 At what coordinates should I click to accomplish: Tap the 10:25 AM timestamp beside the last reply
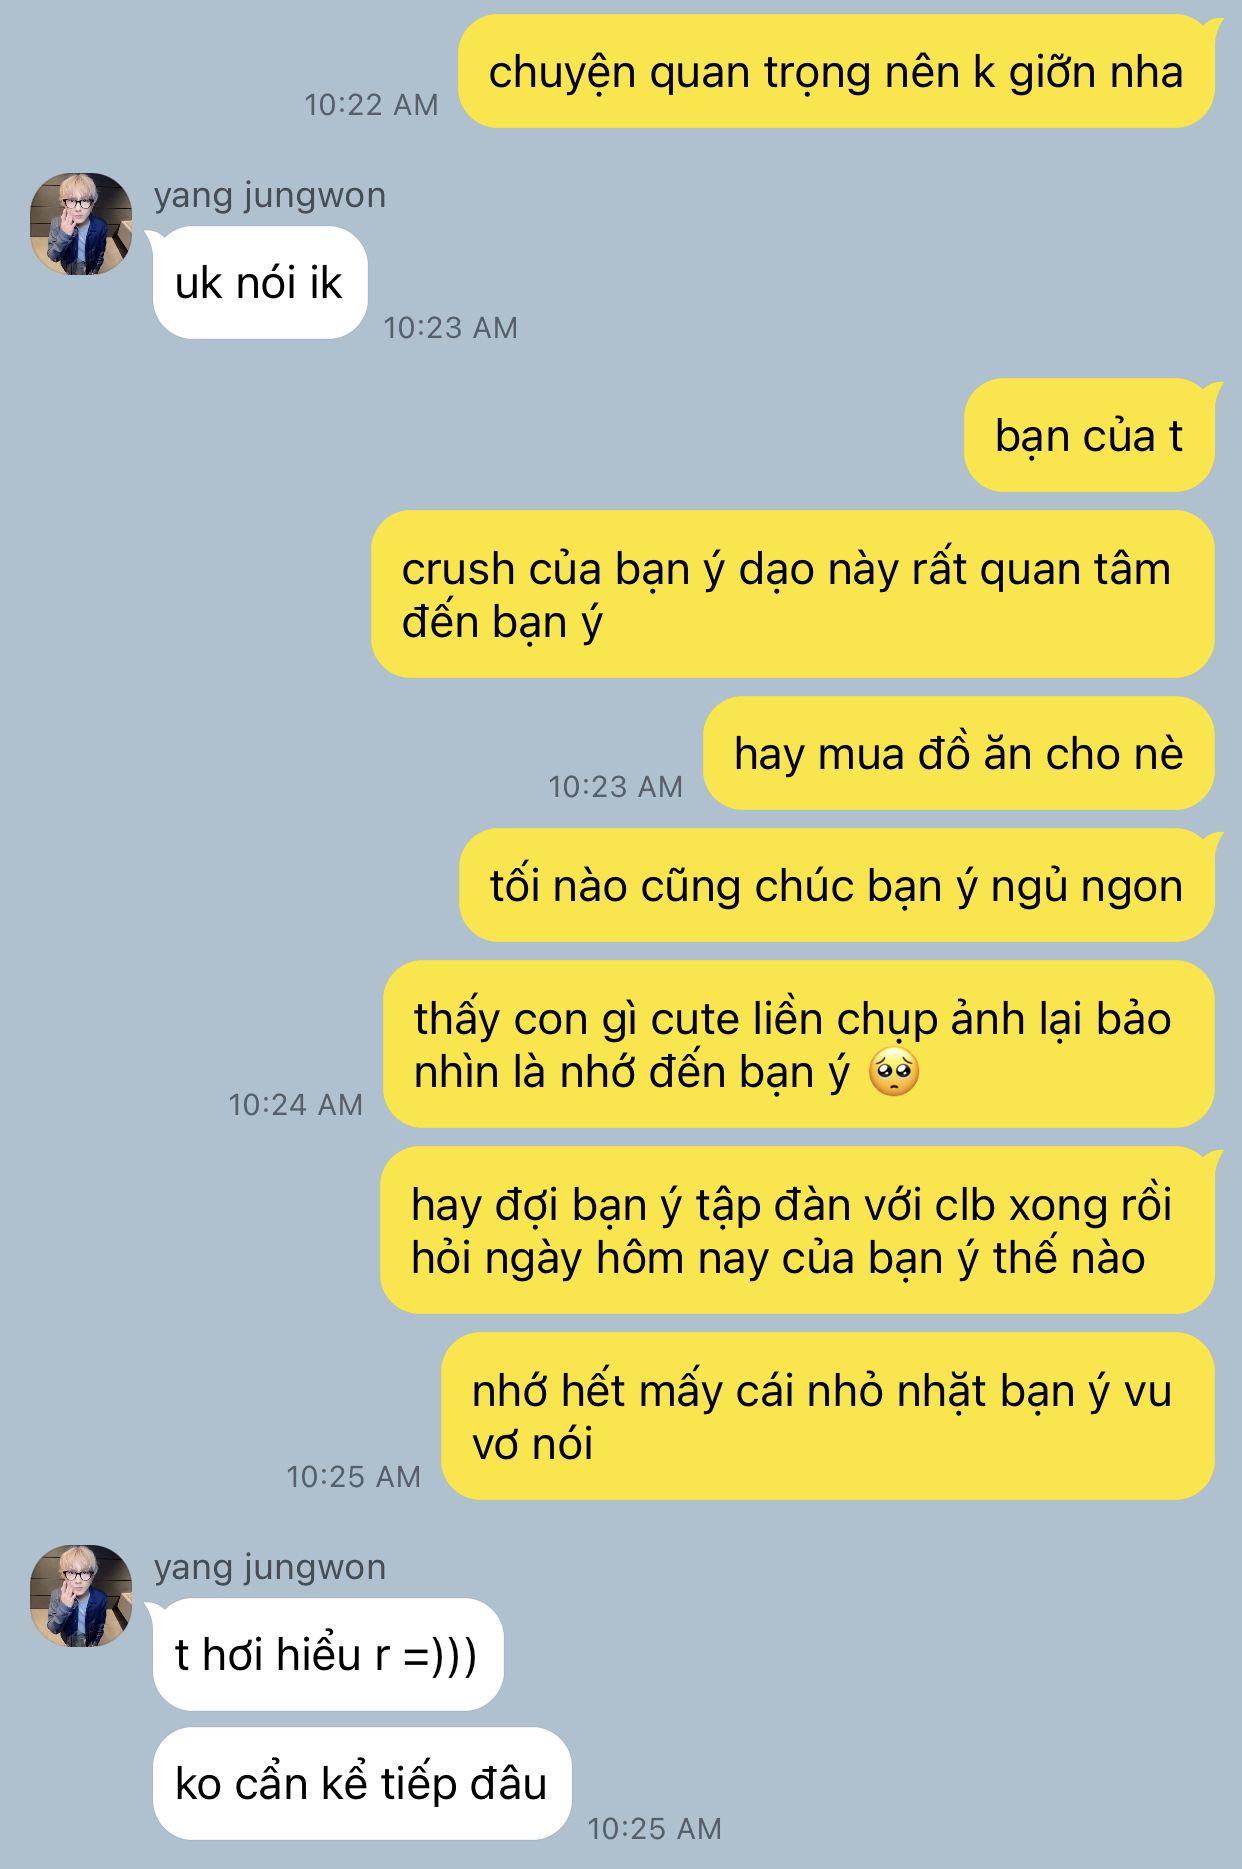tap(654, 1829)
